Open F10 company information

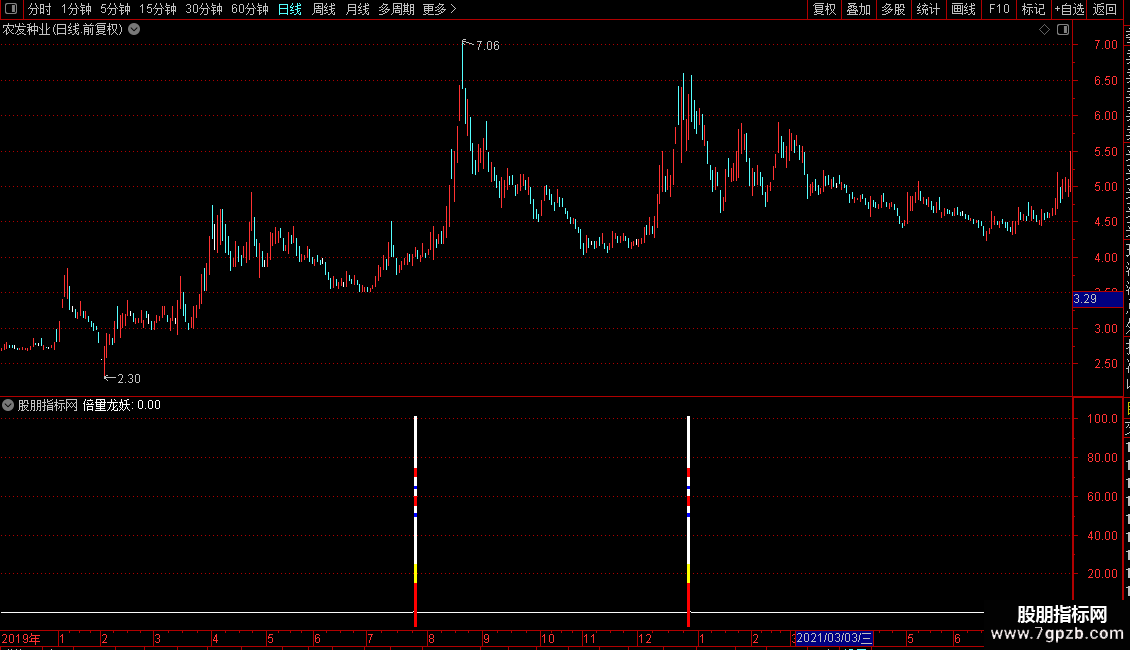pos(999,9)
